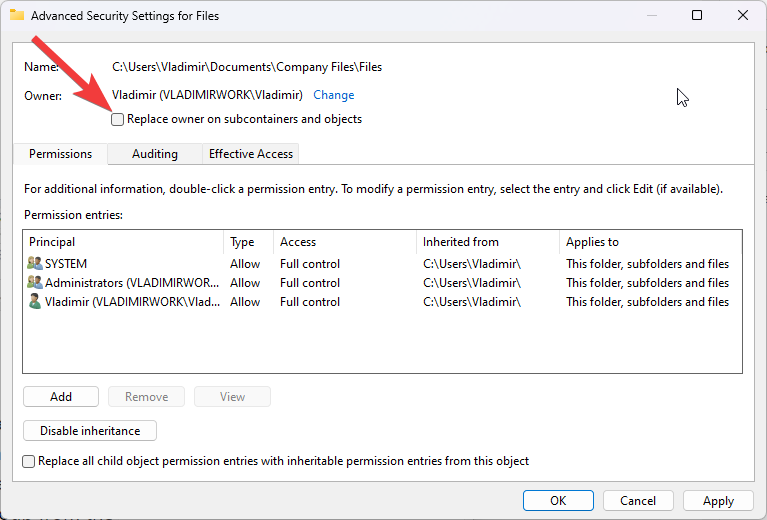Maximize the Advanced Security Settings window
The width and height of the screenshot is (767, 520).
697,15
